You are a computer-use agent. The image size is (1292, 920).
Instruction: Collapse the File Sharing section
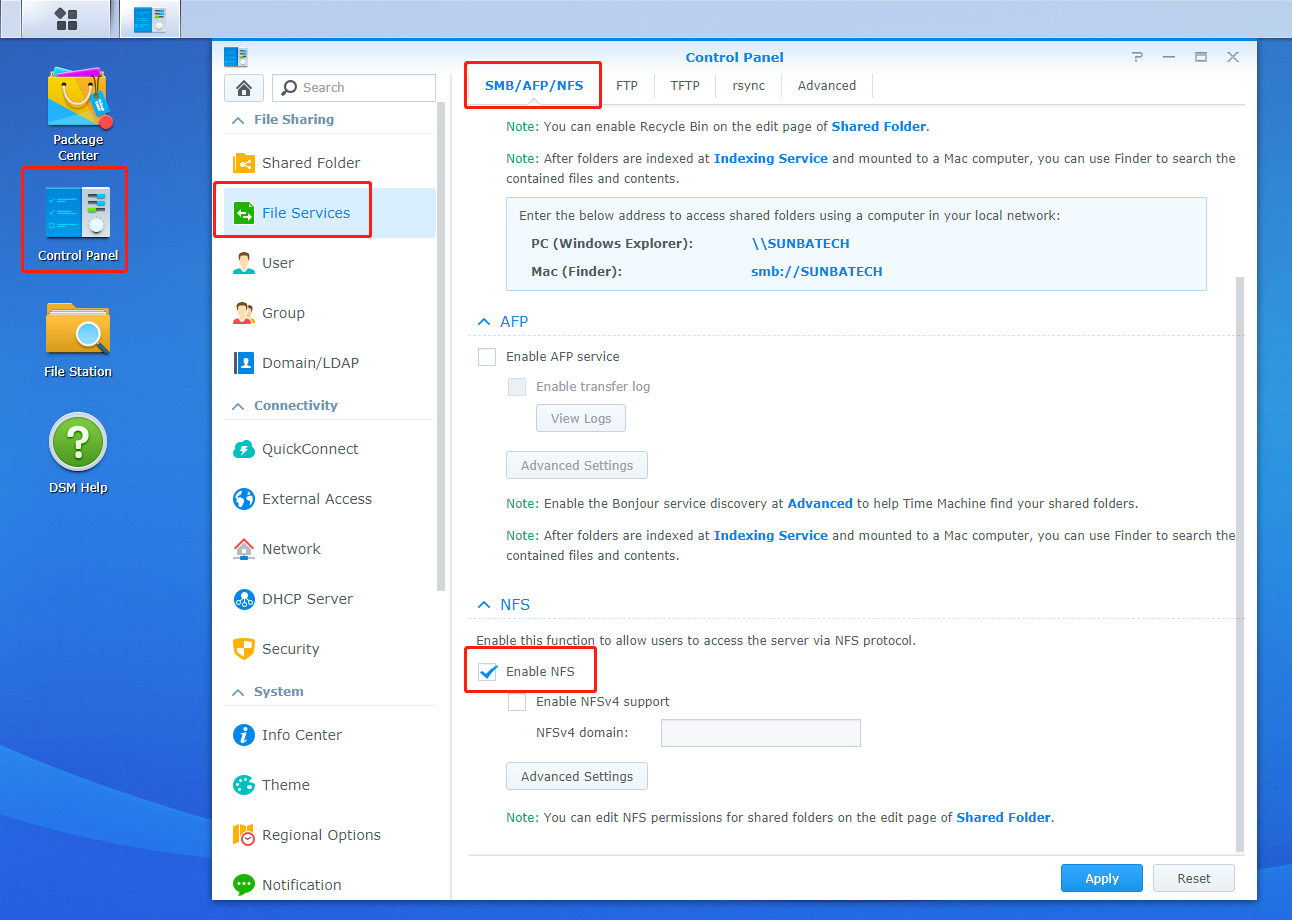tap(237, 120)
